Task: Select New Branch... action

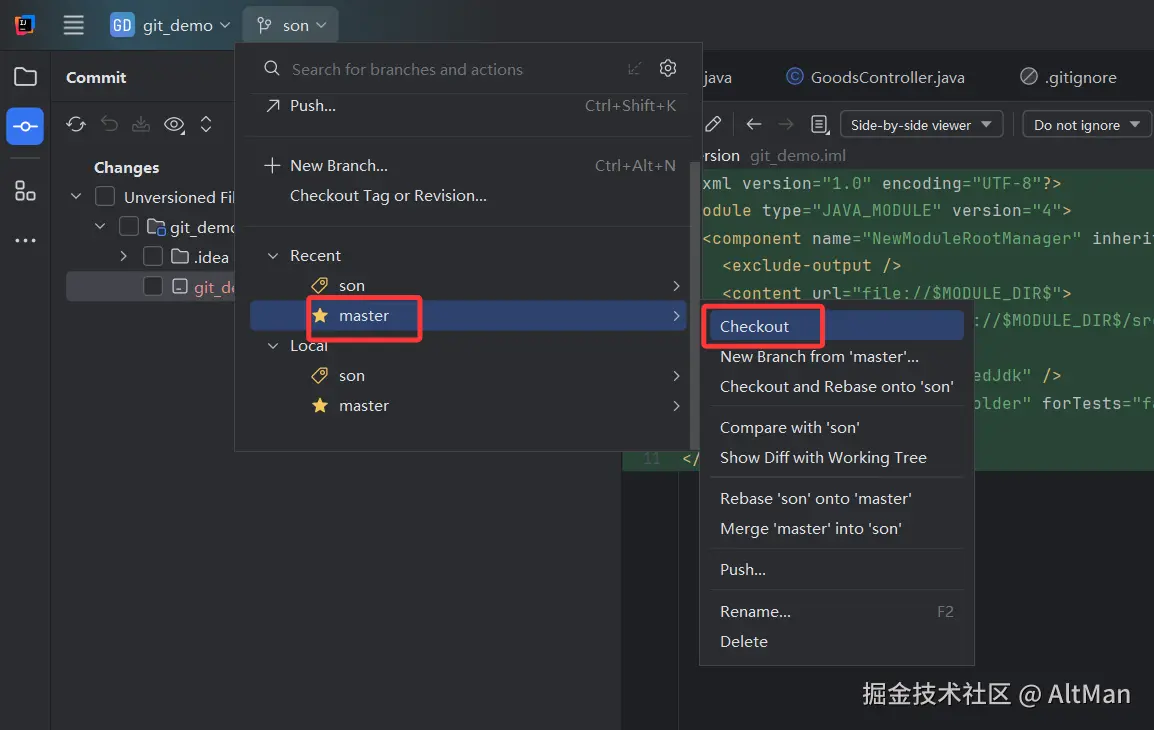Action: pyautogui.click(x=468, y=166)
